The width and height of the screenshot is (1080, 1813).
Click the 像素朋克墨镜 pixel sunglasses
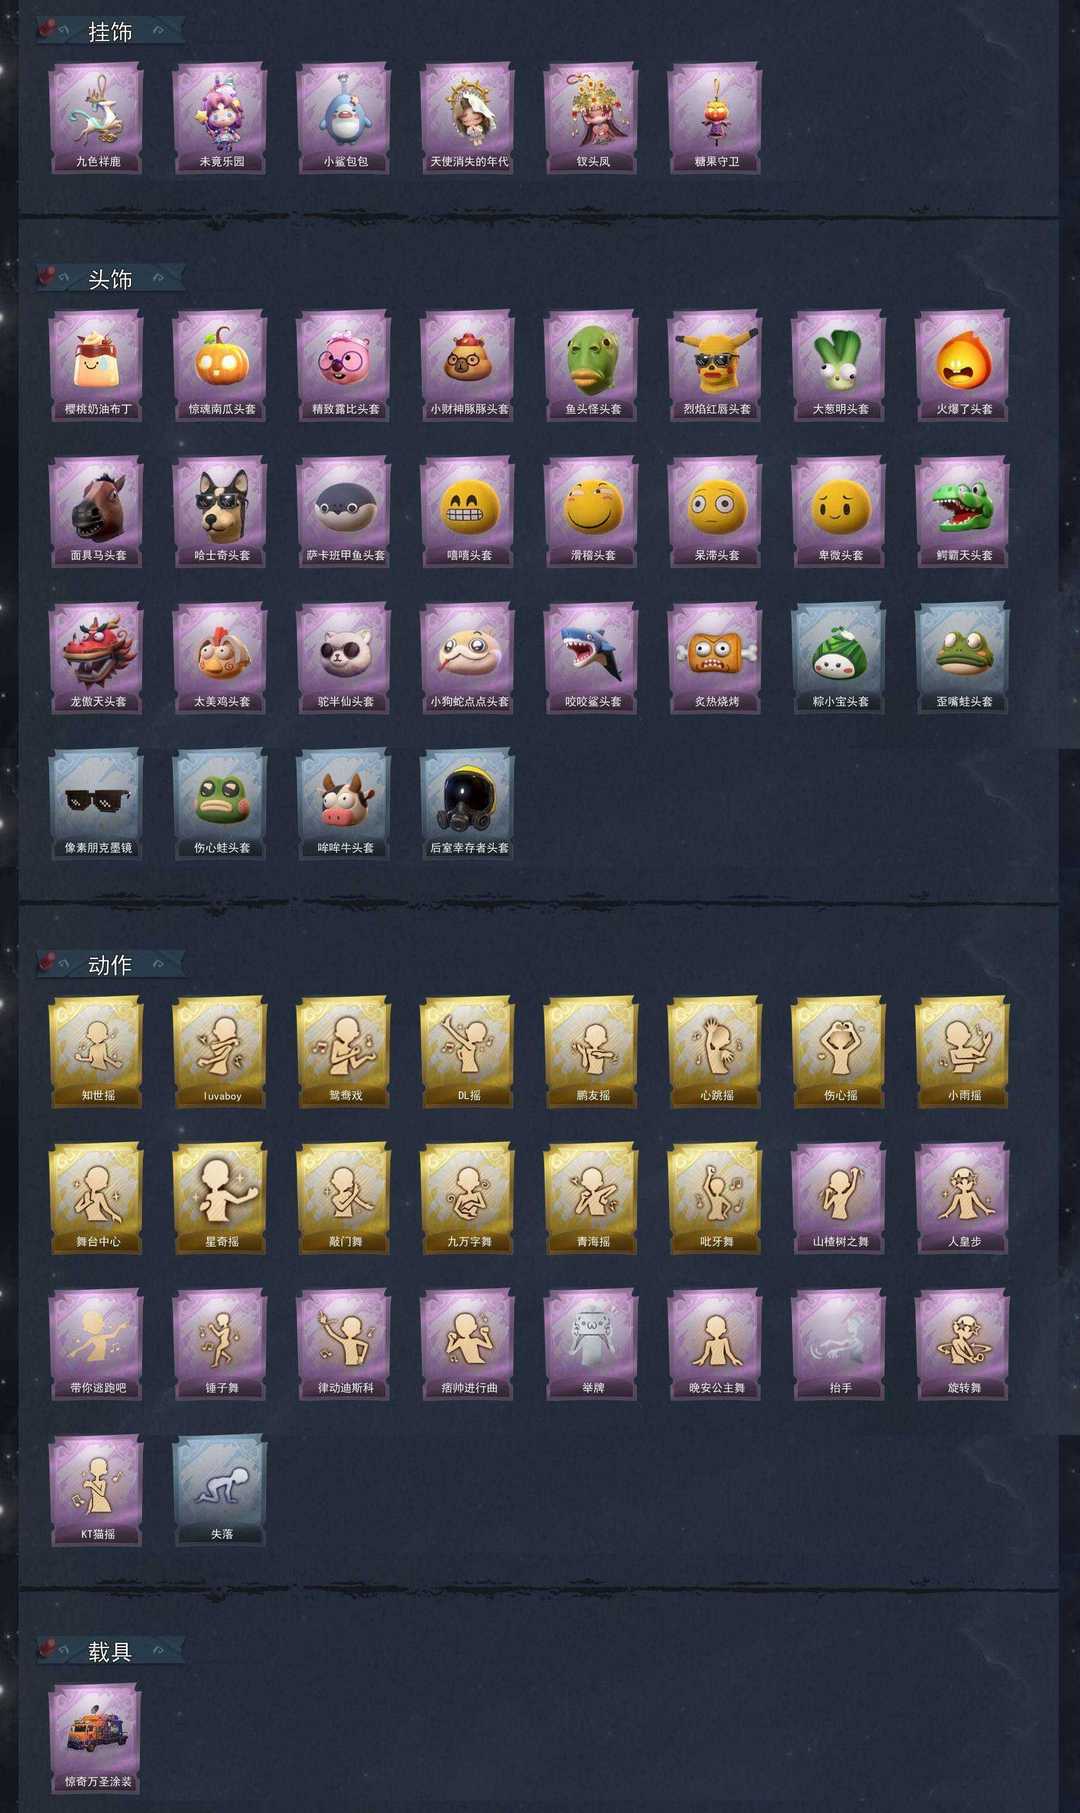(96, 804)
